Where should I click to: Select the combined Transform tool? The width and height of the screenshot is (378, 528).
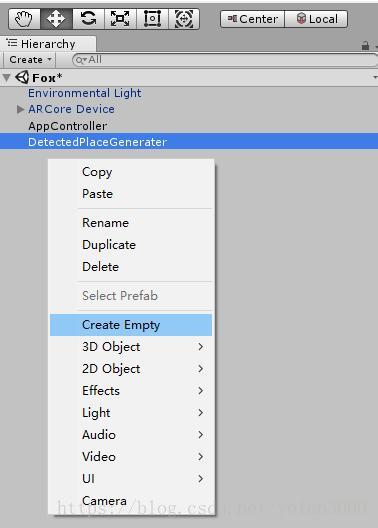(x=184, y=19)
